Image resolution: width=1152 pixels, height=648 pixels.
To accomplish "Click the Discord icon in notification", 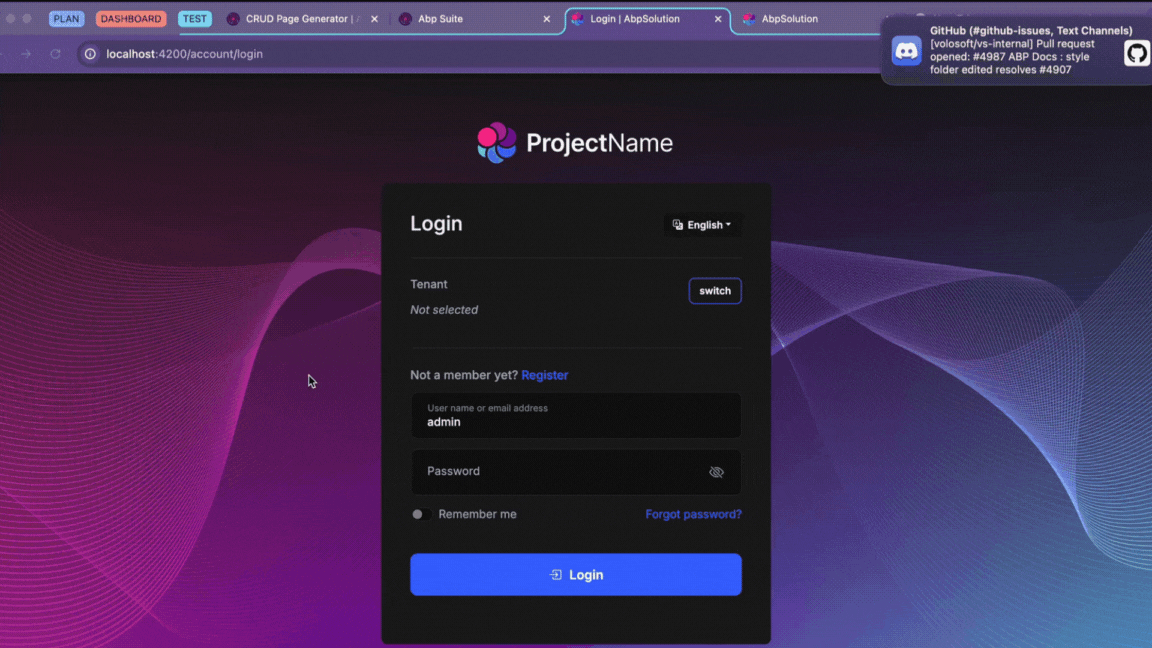I will [907, 51].
